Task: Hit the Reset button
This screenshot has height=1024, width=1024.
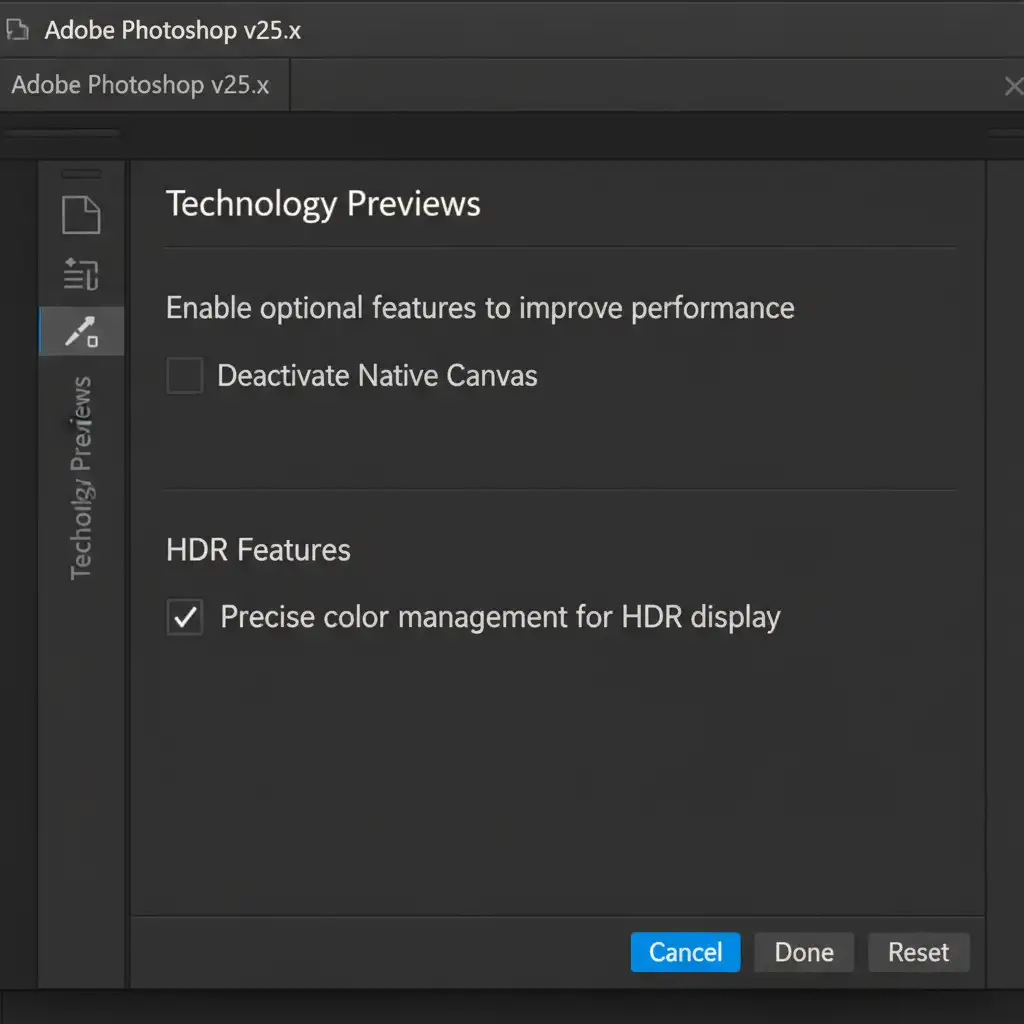Action: (x=918, y=952)
